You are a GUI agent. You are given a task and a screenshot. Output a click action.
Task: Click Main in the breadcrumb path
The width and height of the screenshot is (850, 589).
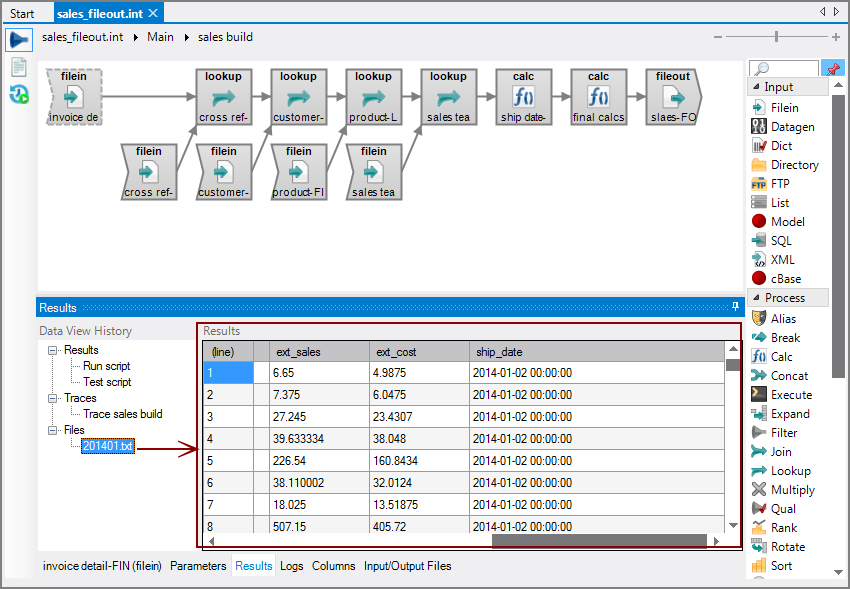[160, 37]
